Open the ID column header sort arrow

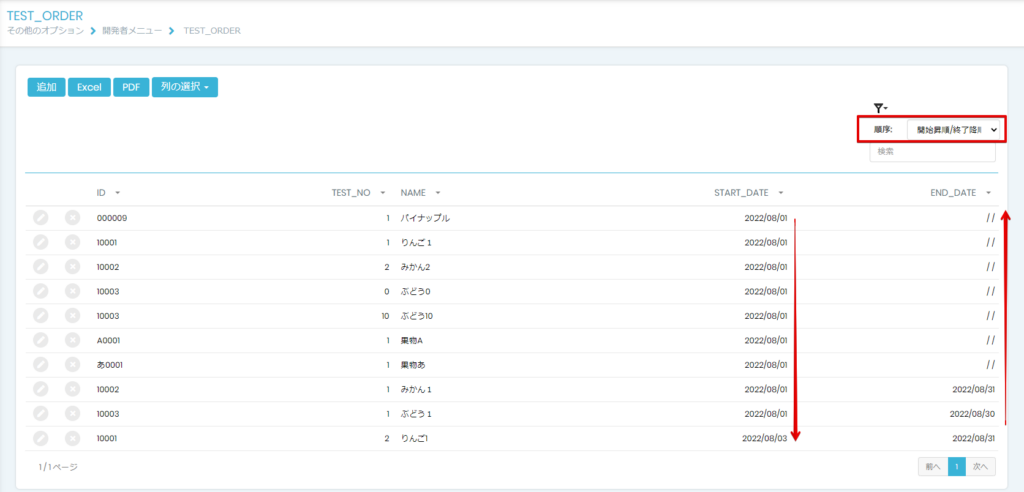(118, 193)
